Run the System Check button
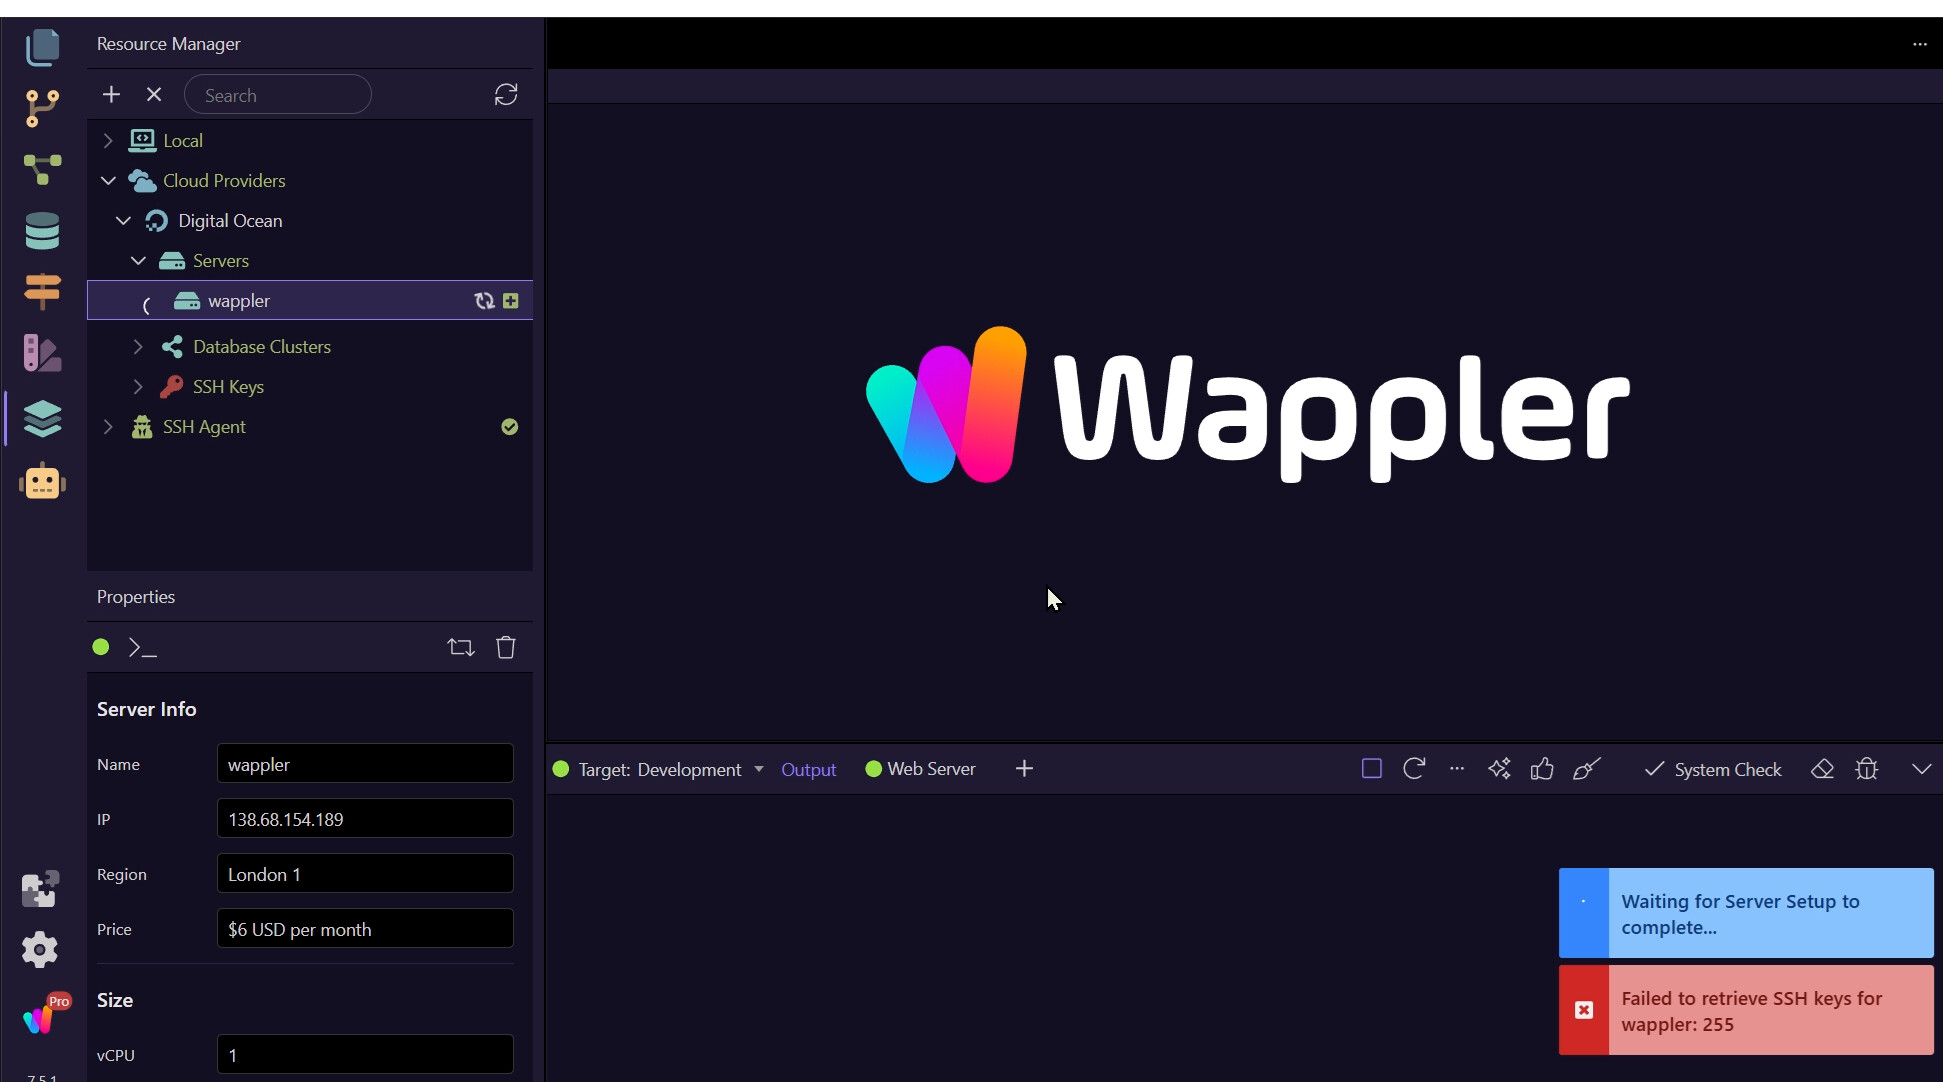The image size is (1943, 1082). tap(1713, 769)
